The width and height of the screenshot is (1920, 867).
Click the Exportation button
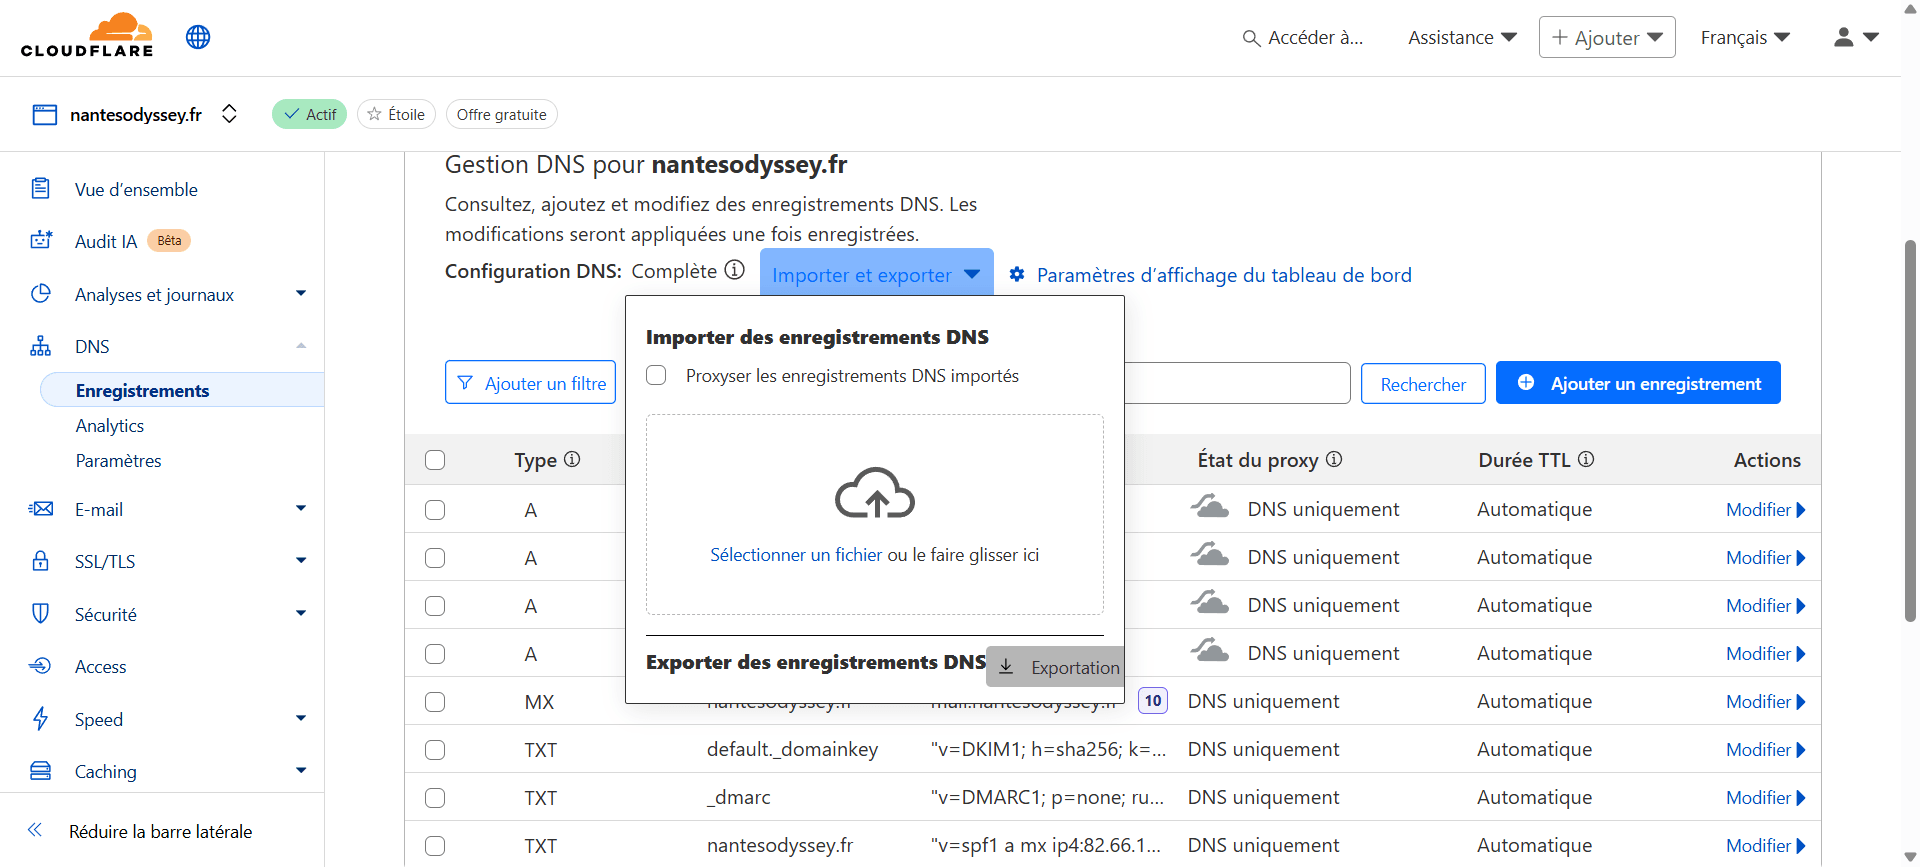(1057, 667)
